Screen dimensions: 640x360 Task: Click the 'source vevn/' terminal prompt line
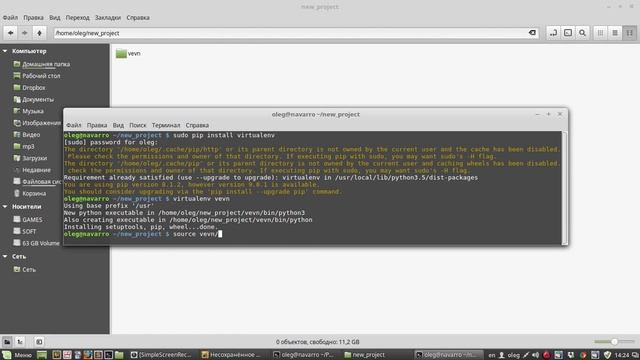[143, 234]
